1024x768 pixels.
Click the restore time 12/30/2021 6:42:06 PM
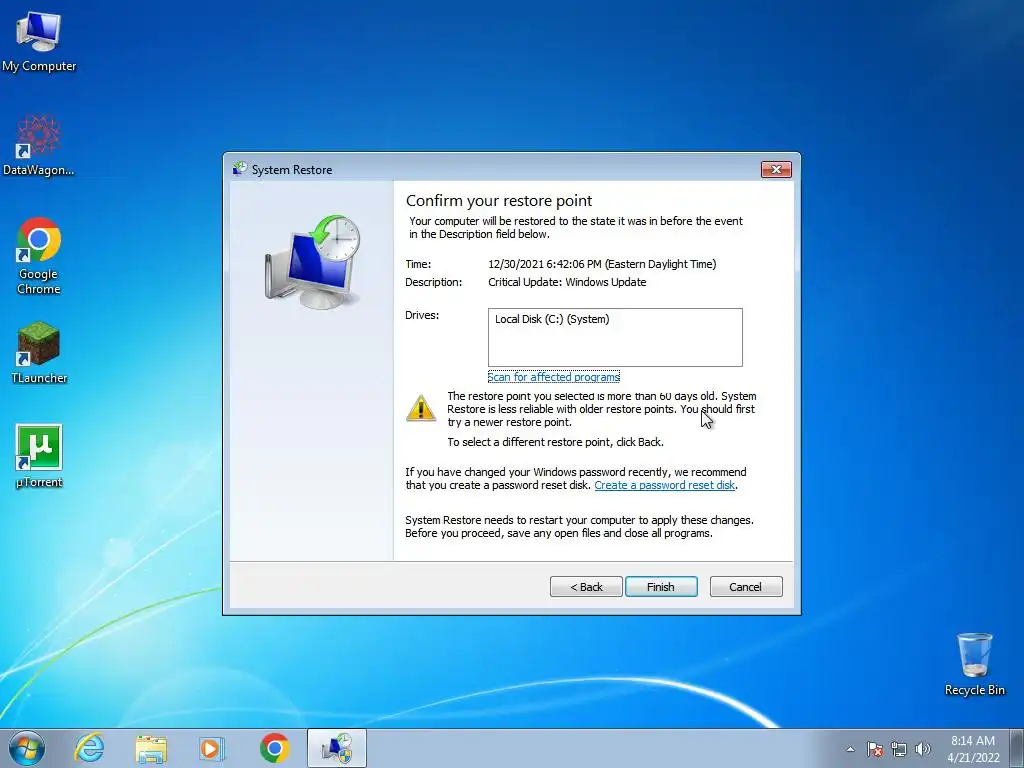(x=602, y=264)
